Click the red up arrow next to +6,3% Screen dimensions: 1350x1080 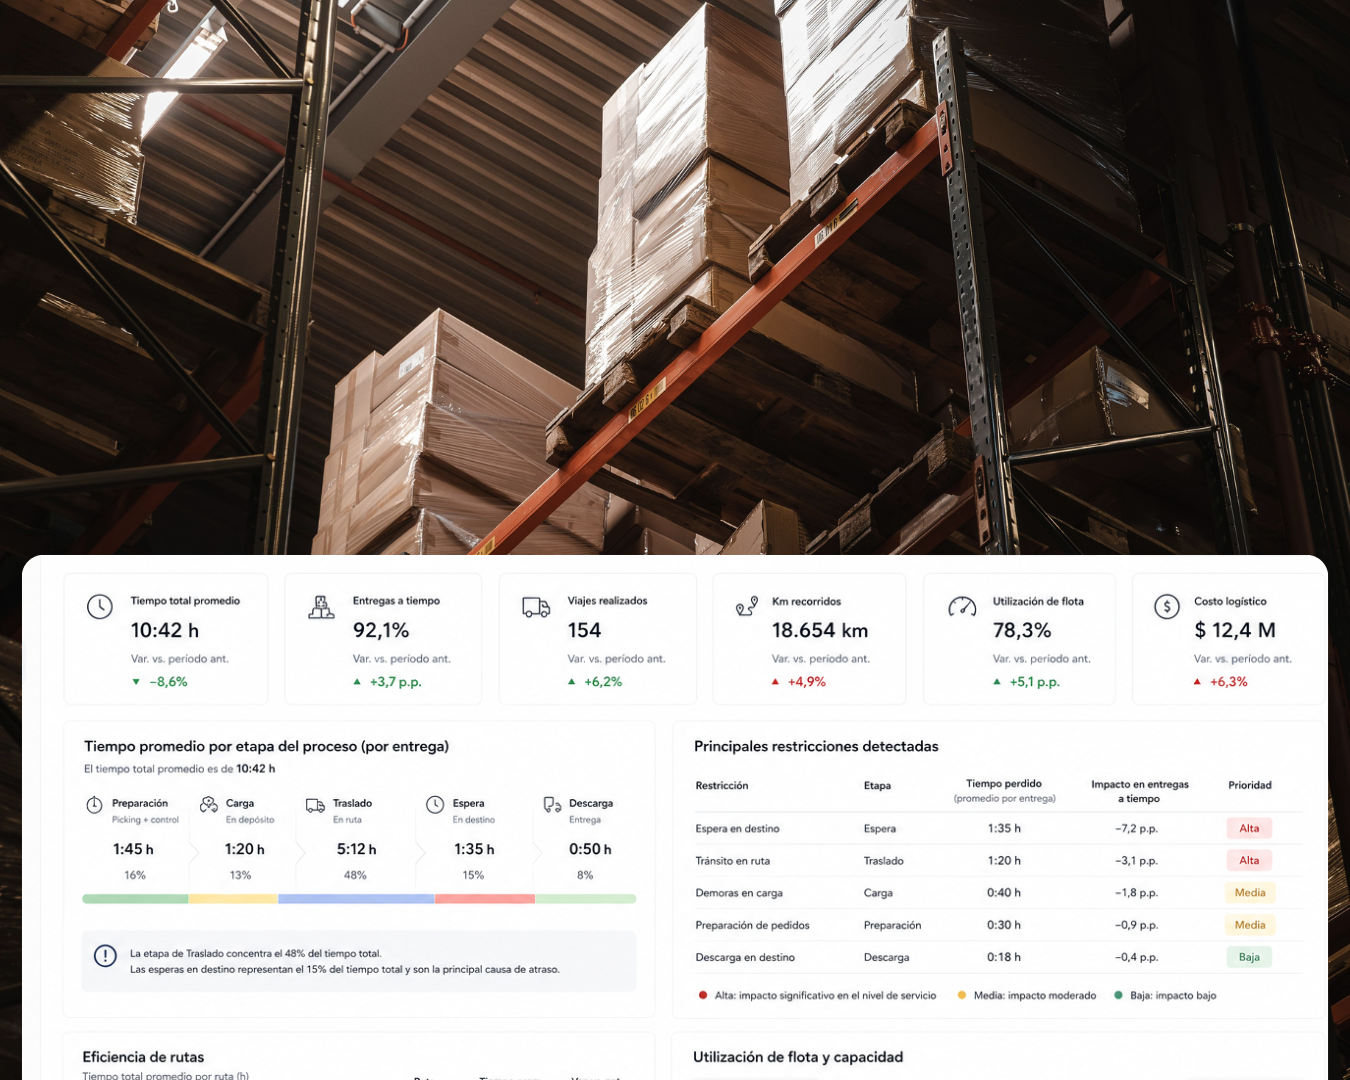1197,682
